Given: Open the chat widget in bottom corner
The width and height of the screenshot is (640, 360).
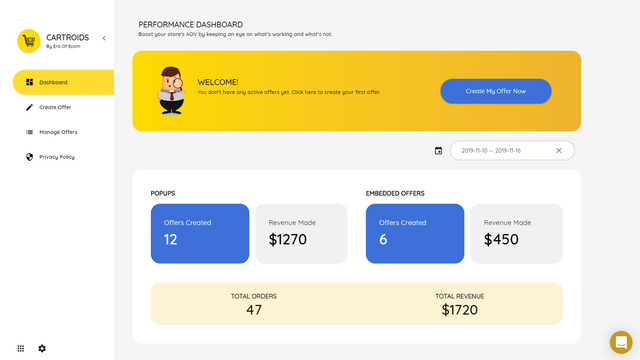Looking at the screenshot, I should [x=621, y=342].
